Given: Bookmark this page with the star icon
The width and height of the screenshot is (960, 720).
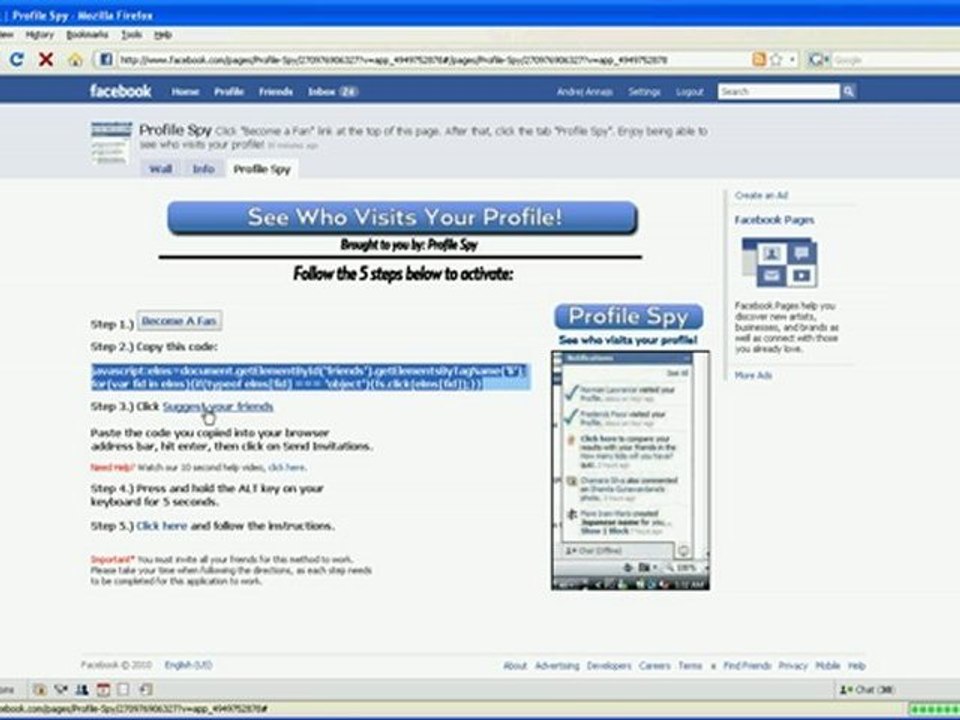Looking at the screenshot, I should click(776, 59).
